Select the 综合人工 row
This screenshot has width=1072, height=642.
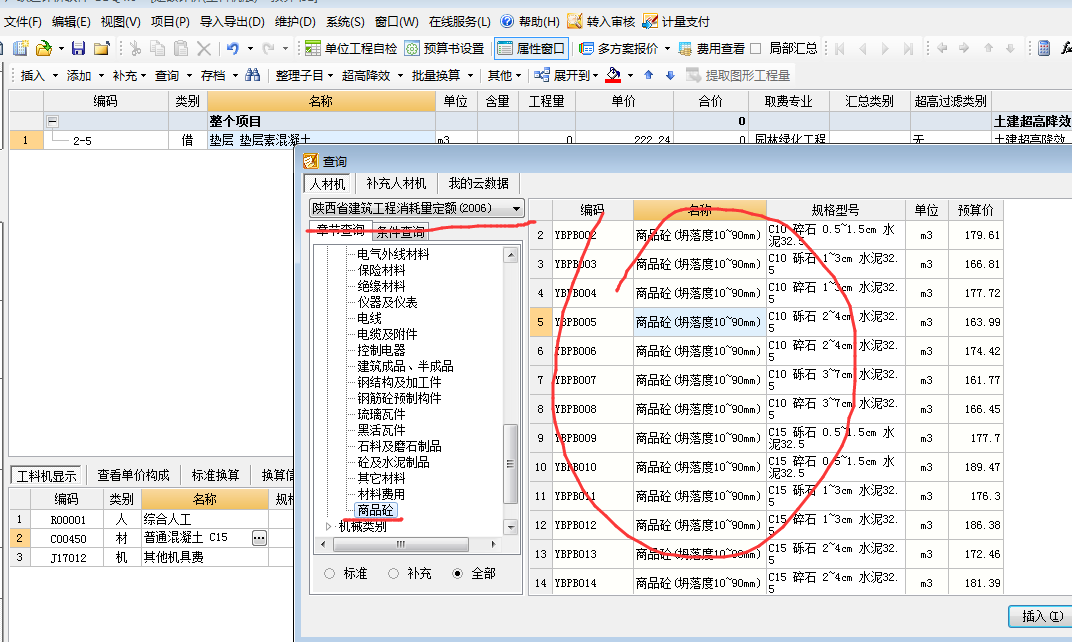pos(150,520)
